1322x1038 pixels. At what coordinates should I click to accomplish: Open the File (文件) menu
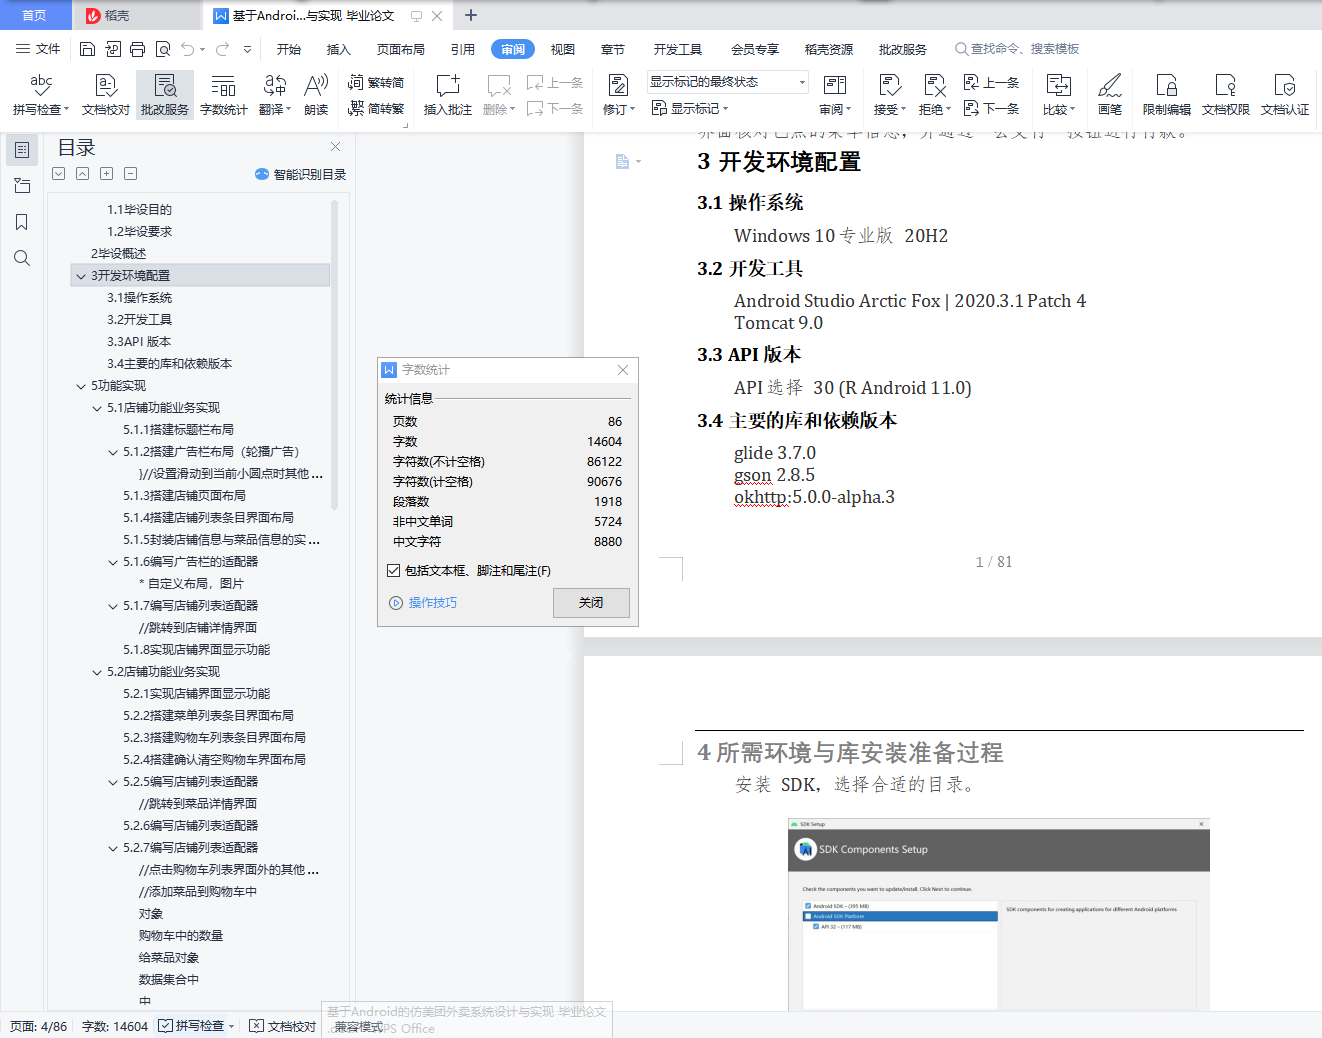[38, 49]
